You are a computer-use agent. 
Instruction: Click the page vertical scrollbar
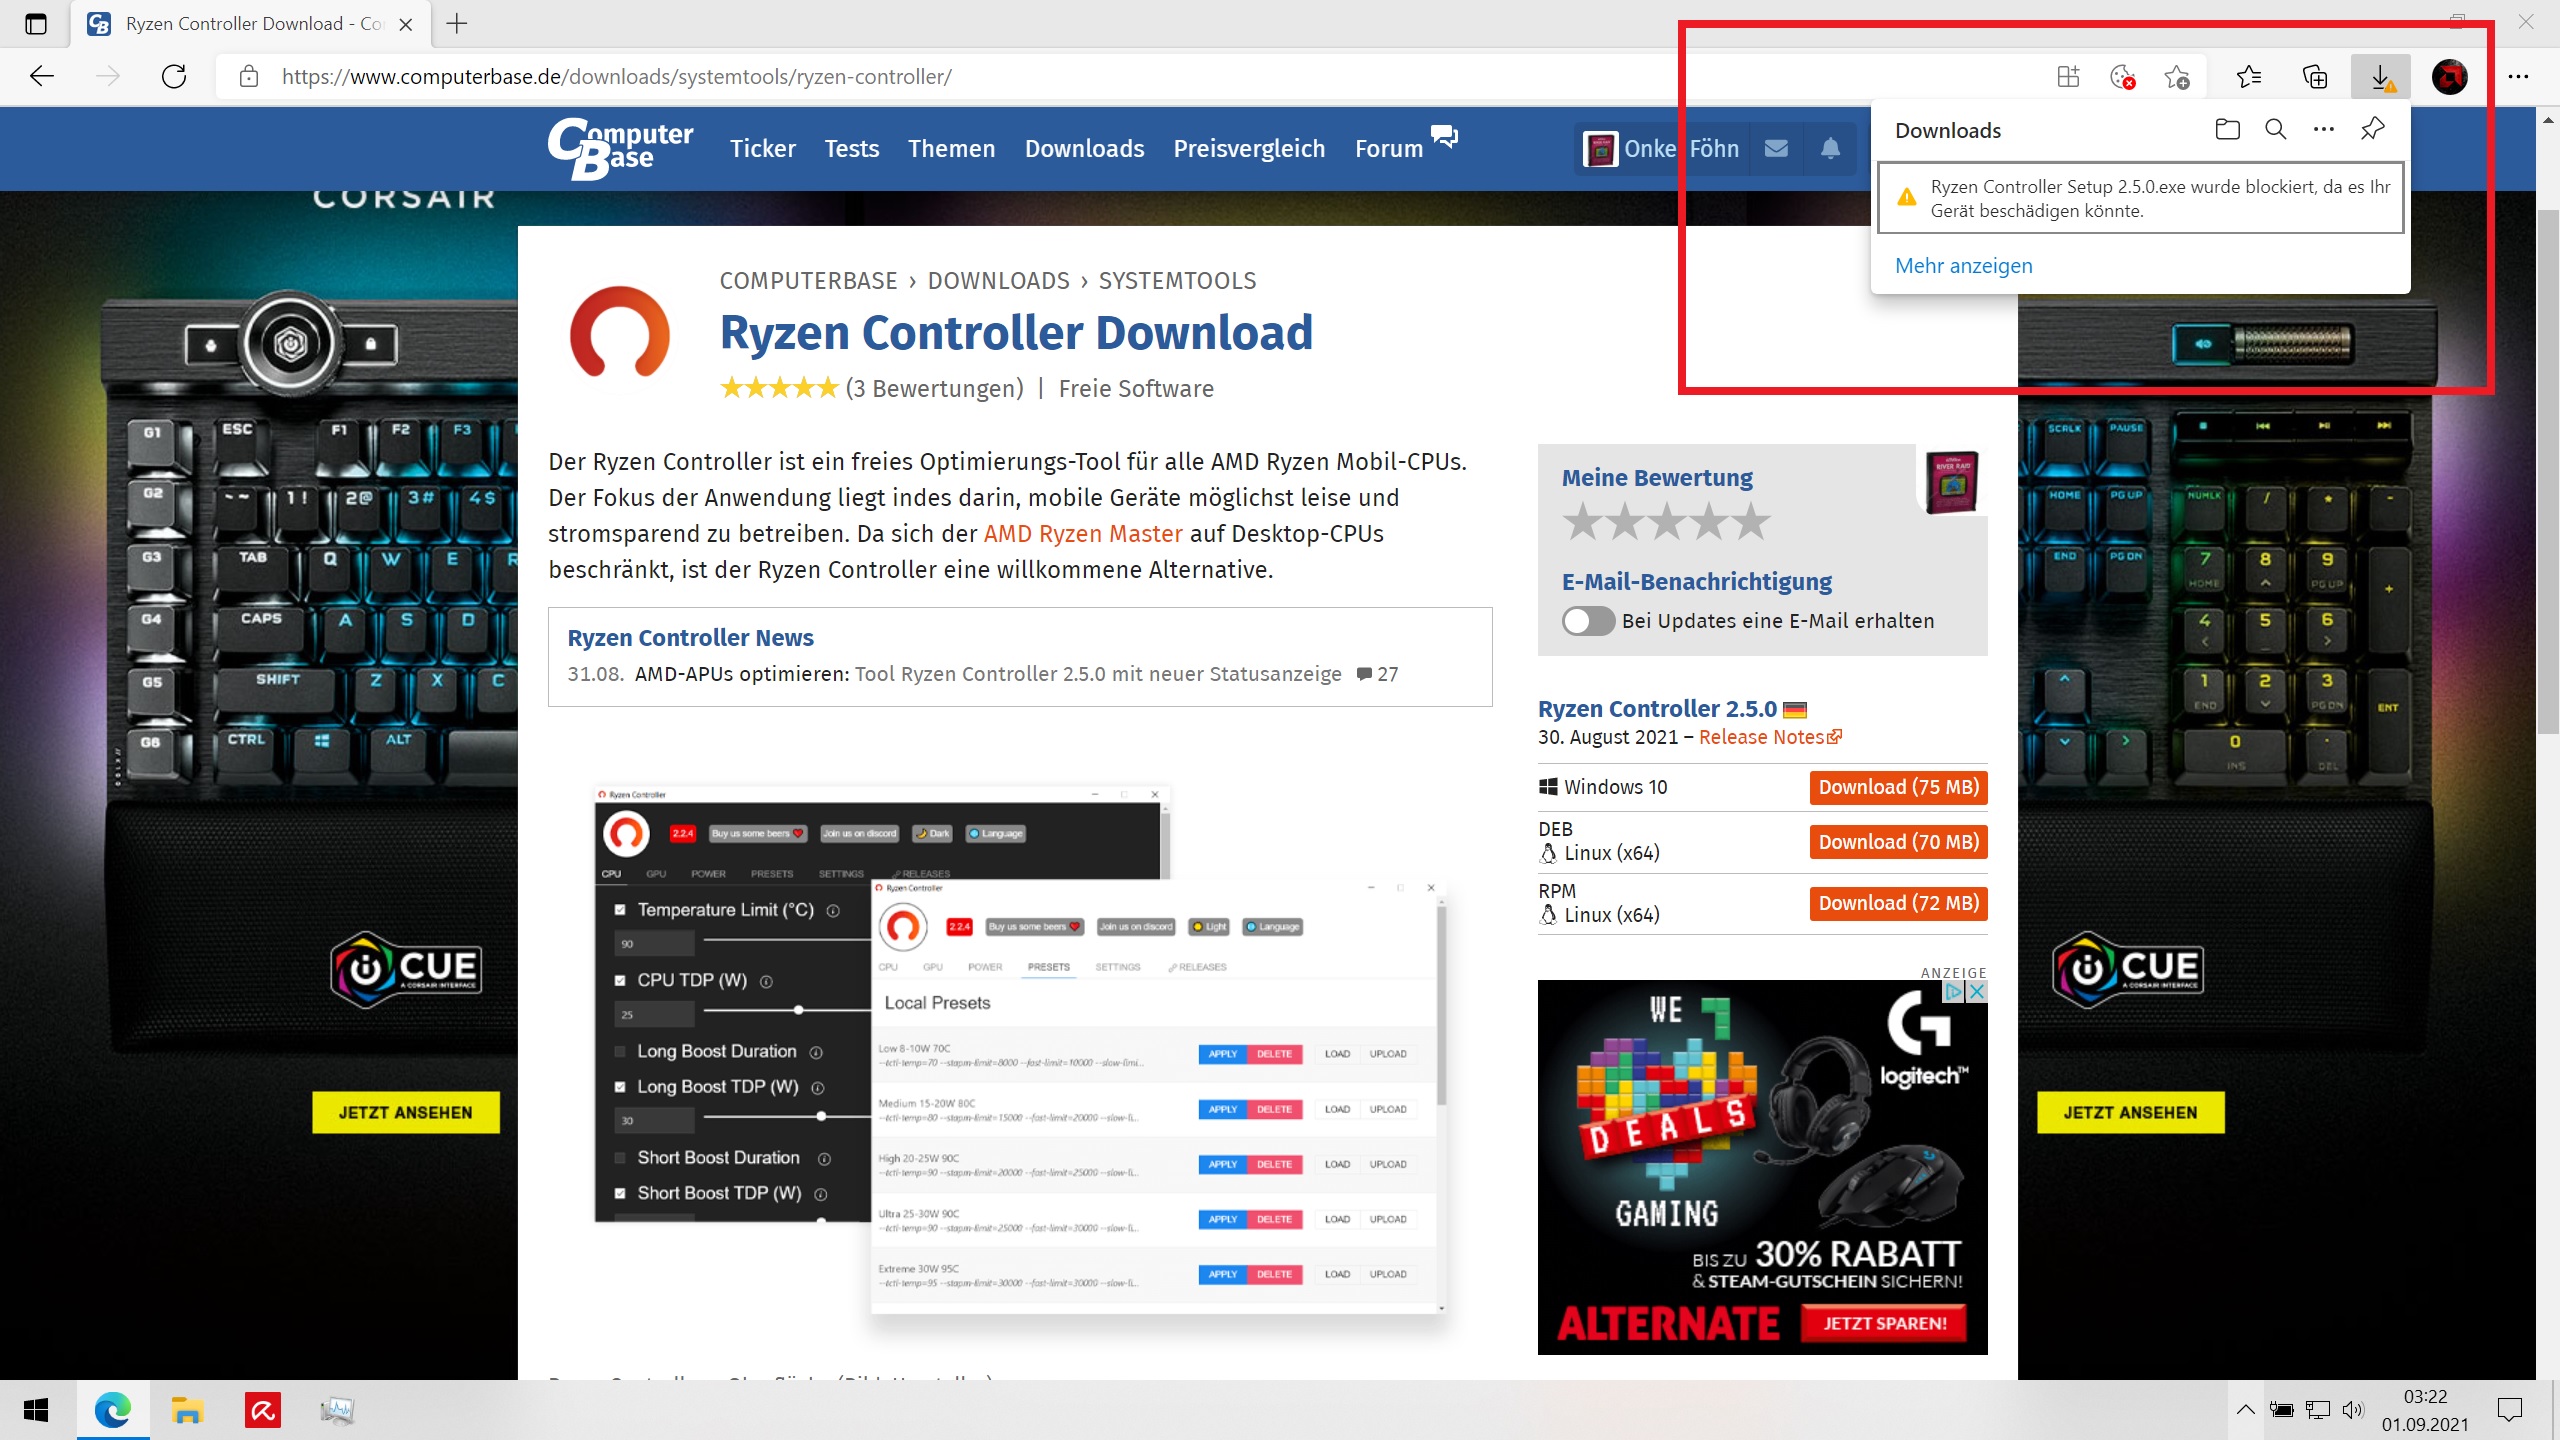point(2547,470)
